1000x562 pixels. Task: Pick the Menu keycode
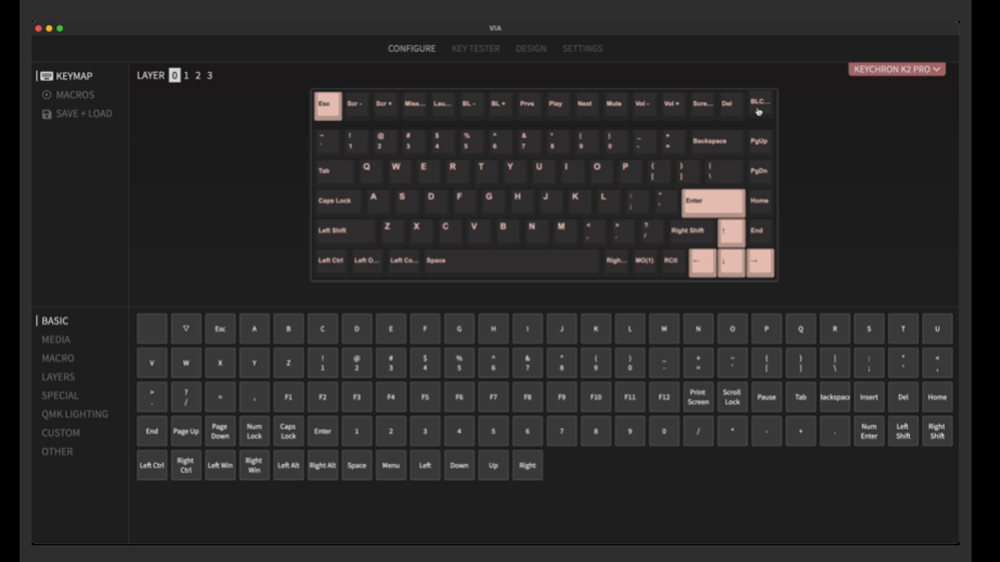coord(391,466)
